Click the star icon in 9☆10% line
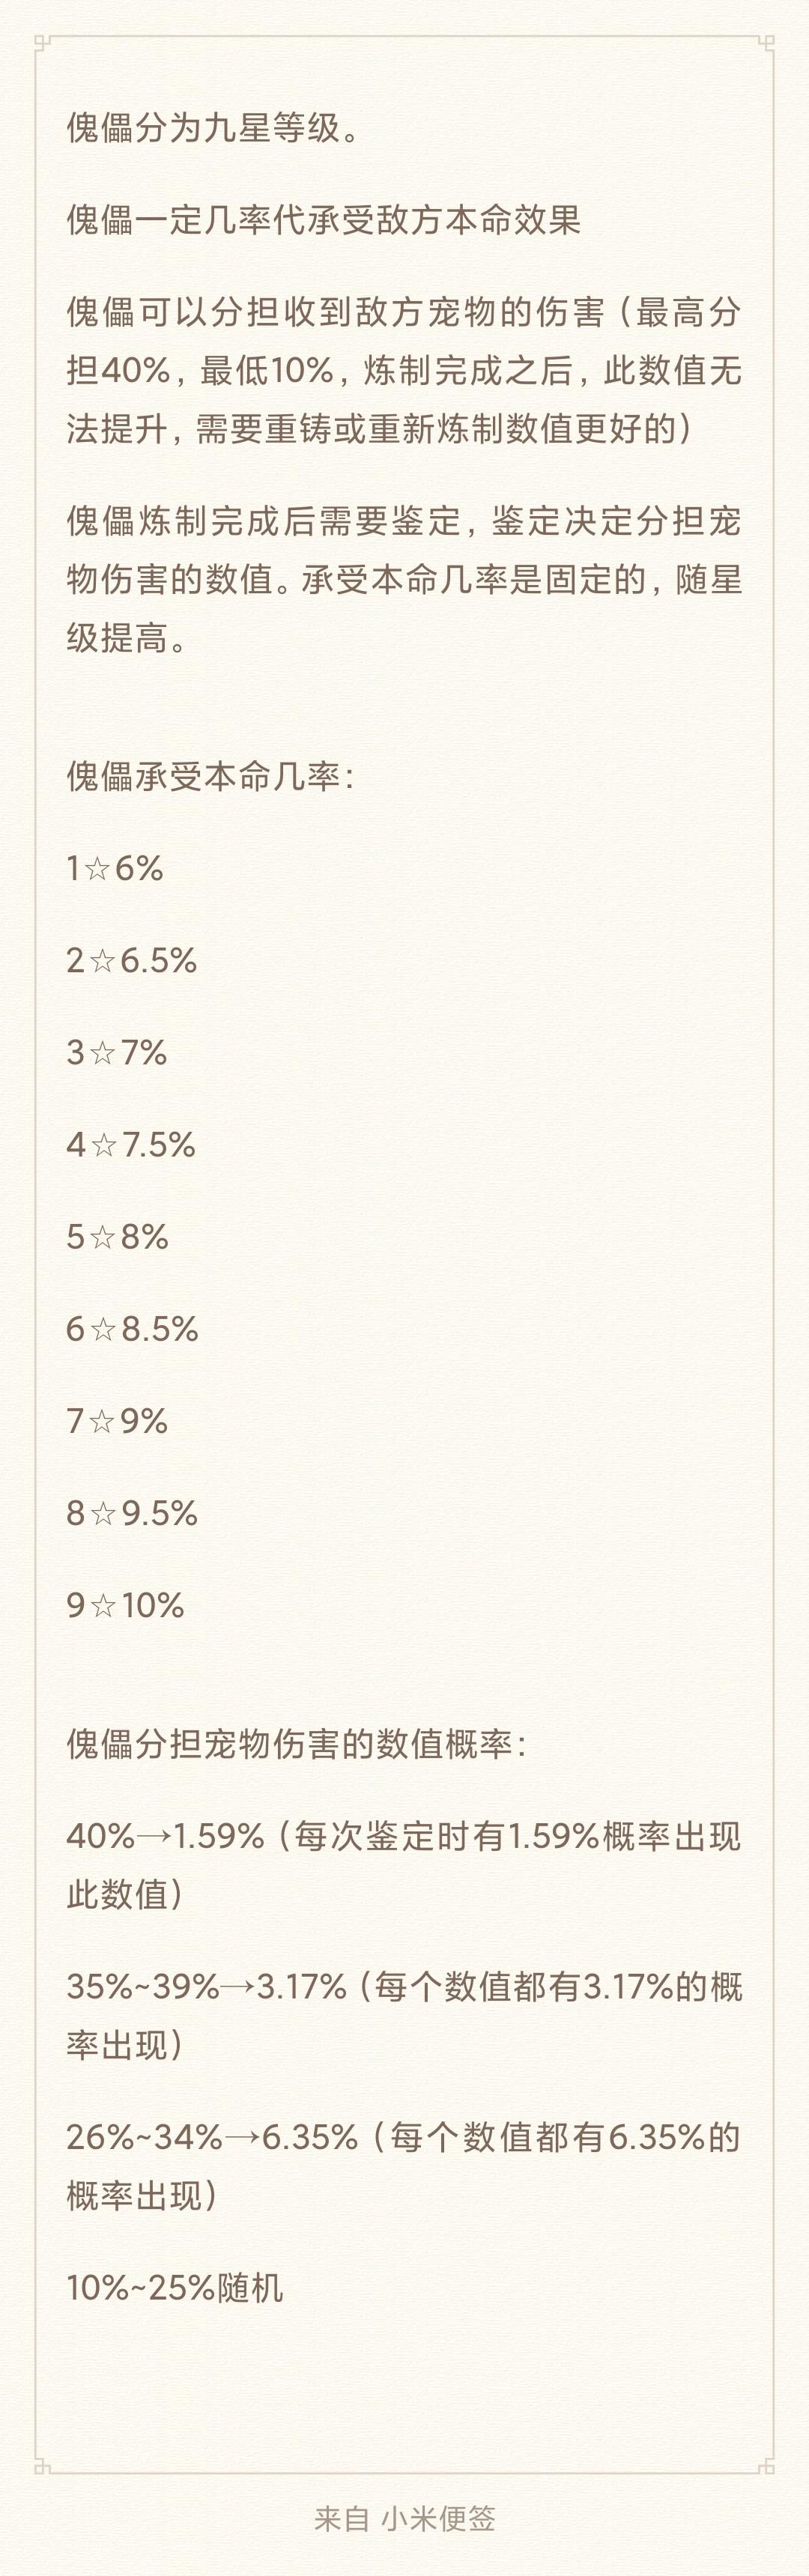This screenshot has height=2576, width=809. pyautogui.click(x=103, y=1605)
